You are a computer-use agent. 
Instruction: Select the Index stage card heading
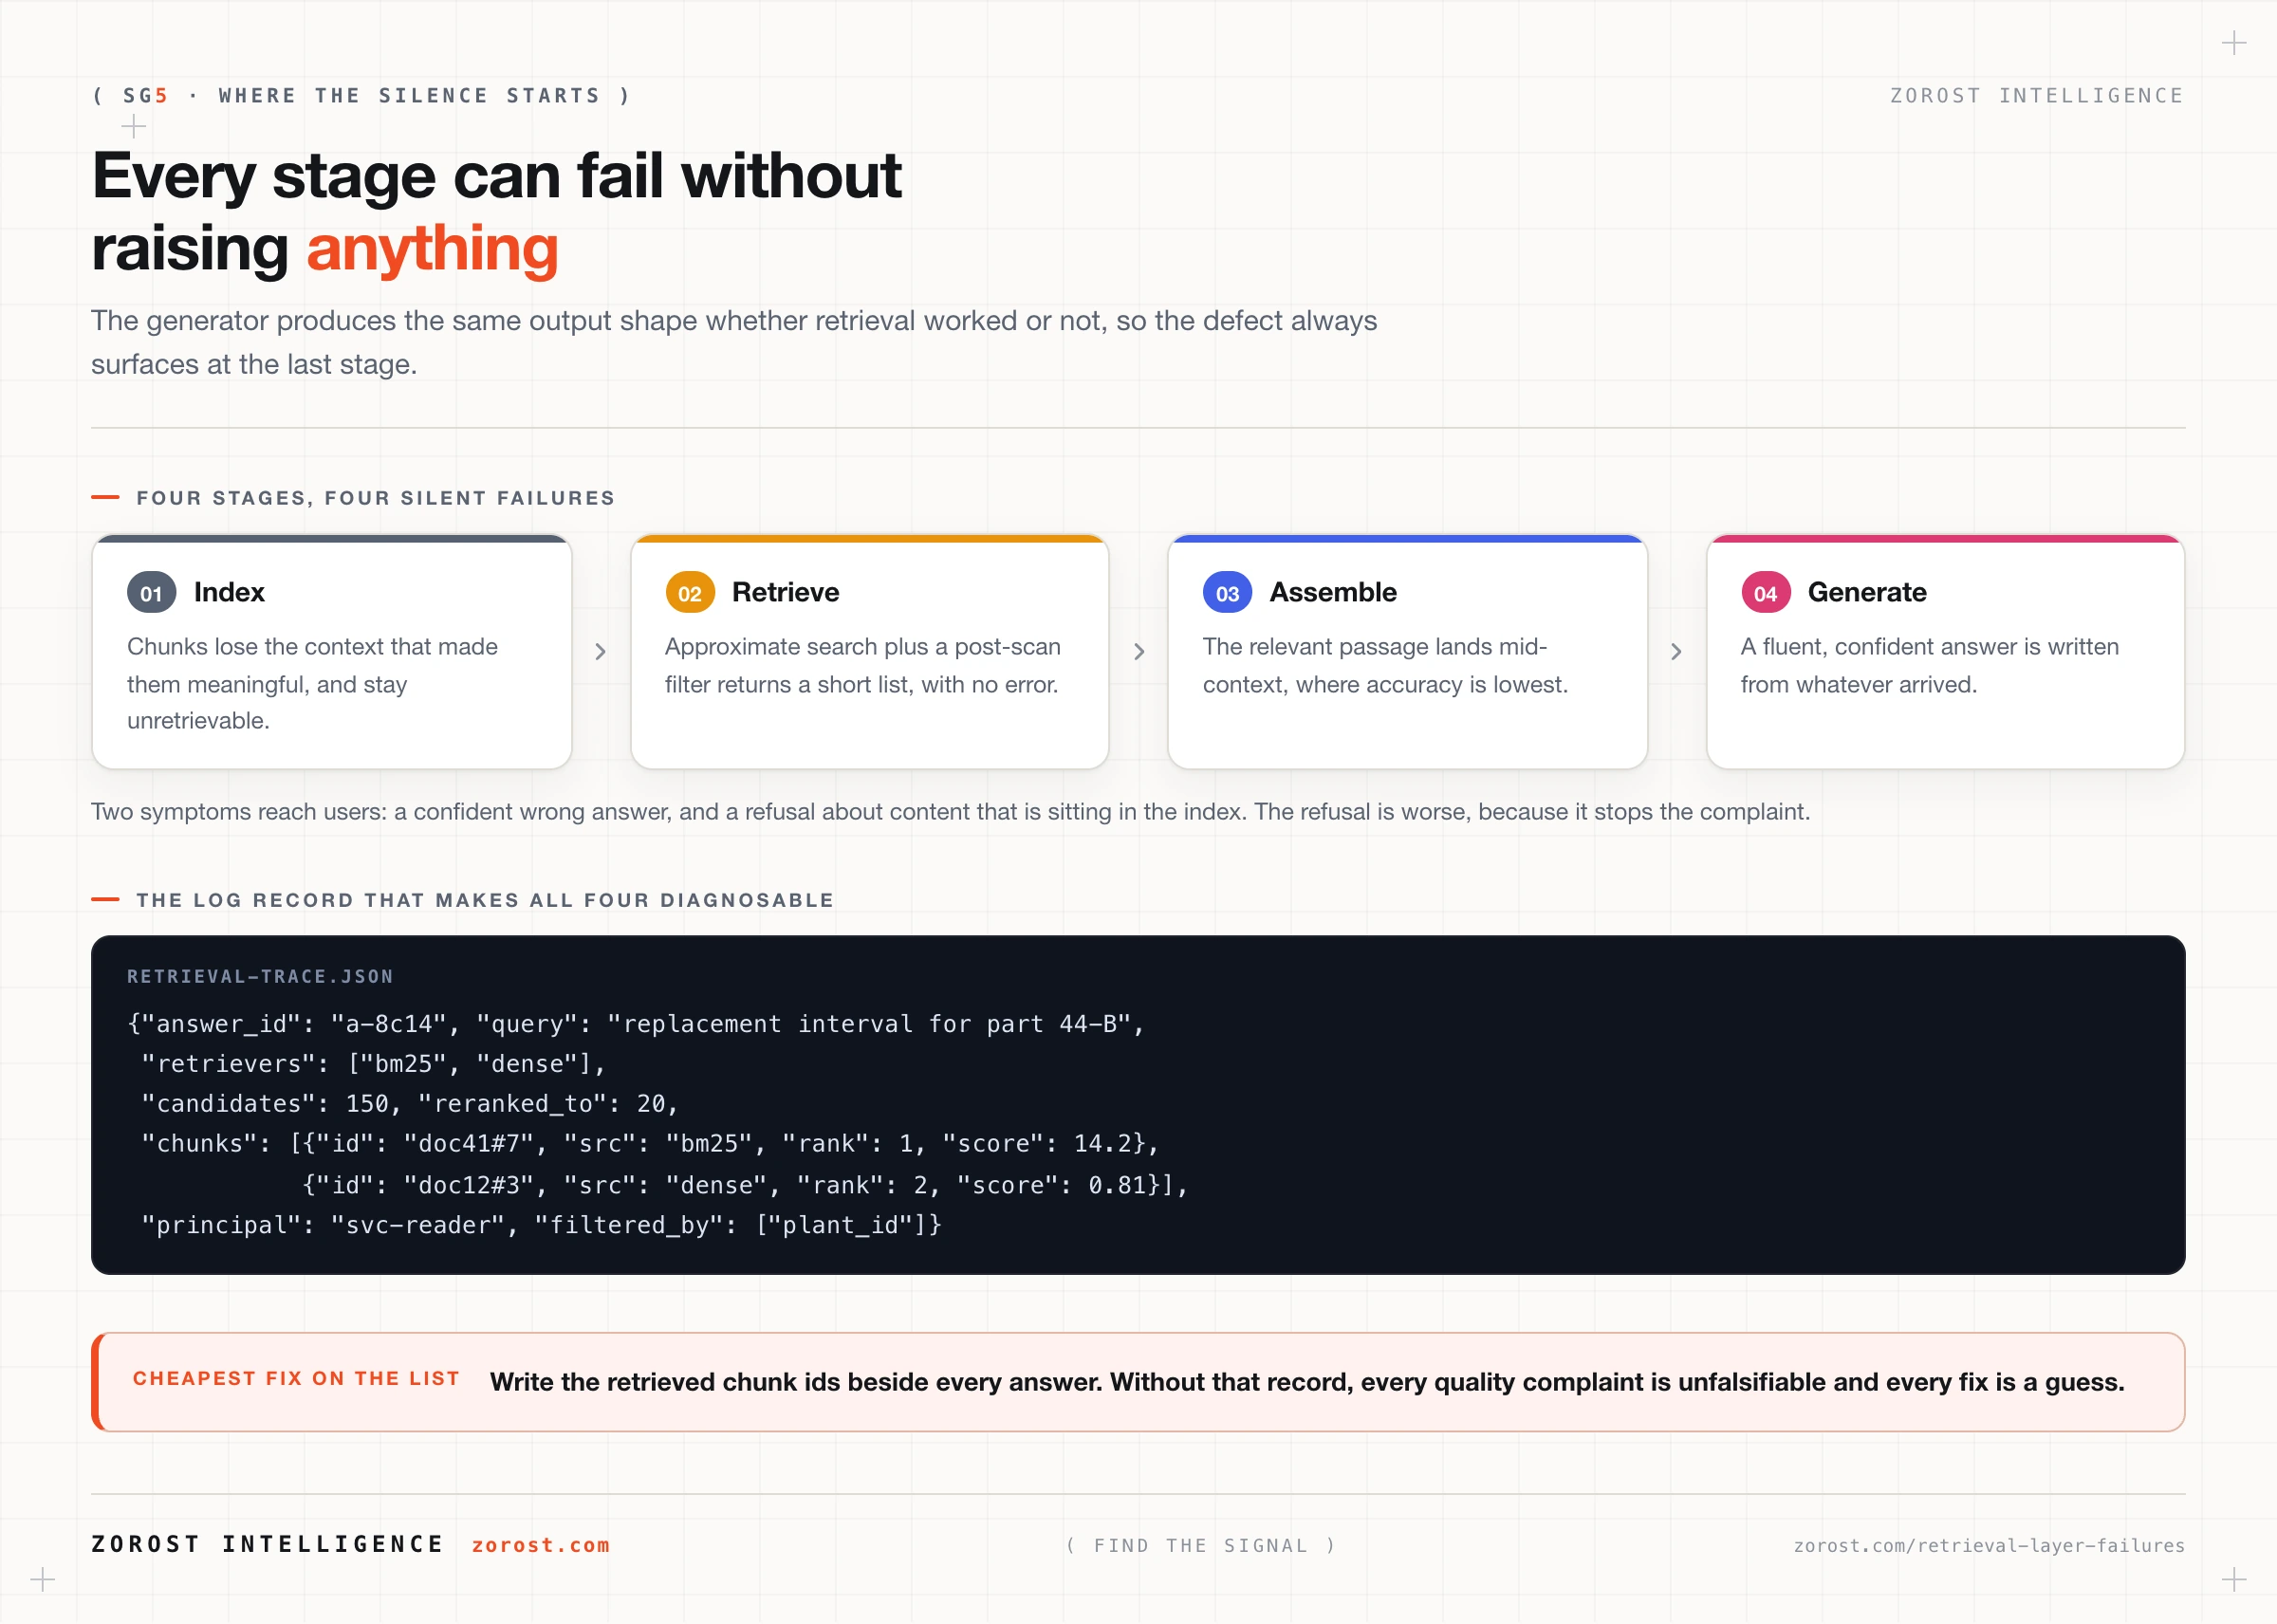click(x=229, y=592)
